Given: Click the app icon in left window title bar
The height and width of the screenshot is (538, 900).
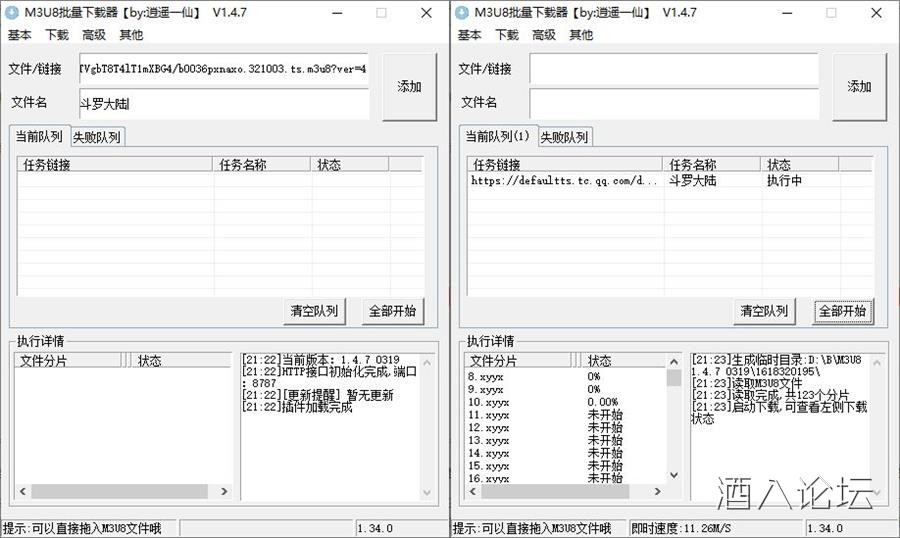Looking at the screenshot, I should coord(13,13).
